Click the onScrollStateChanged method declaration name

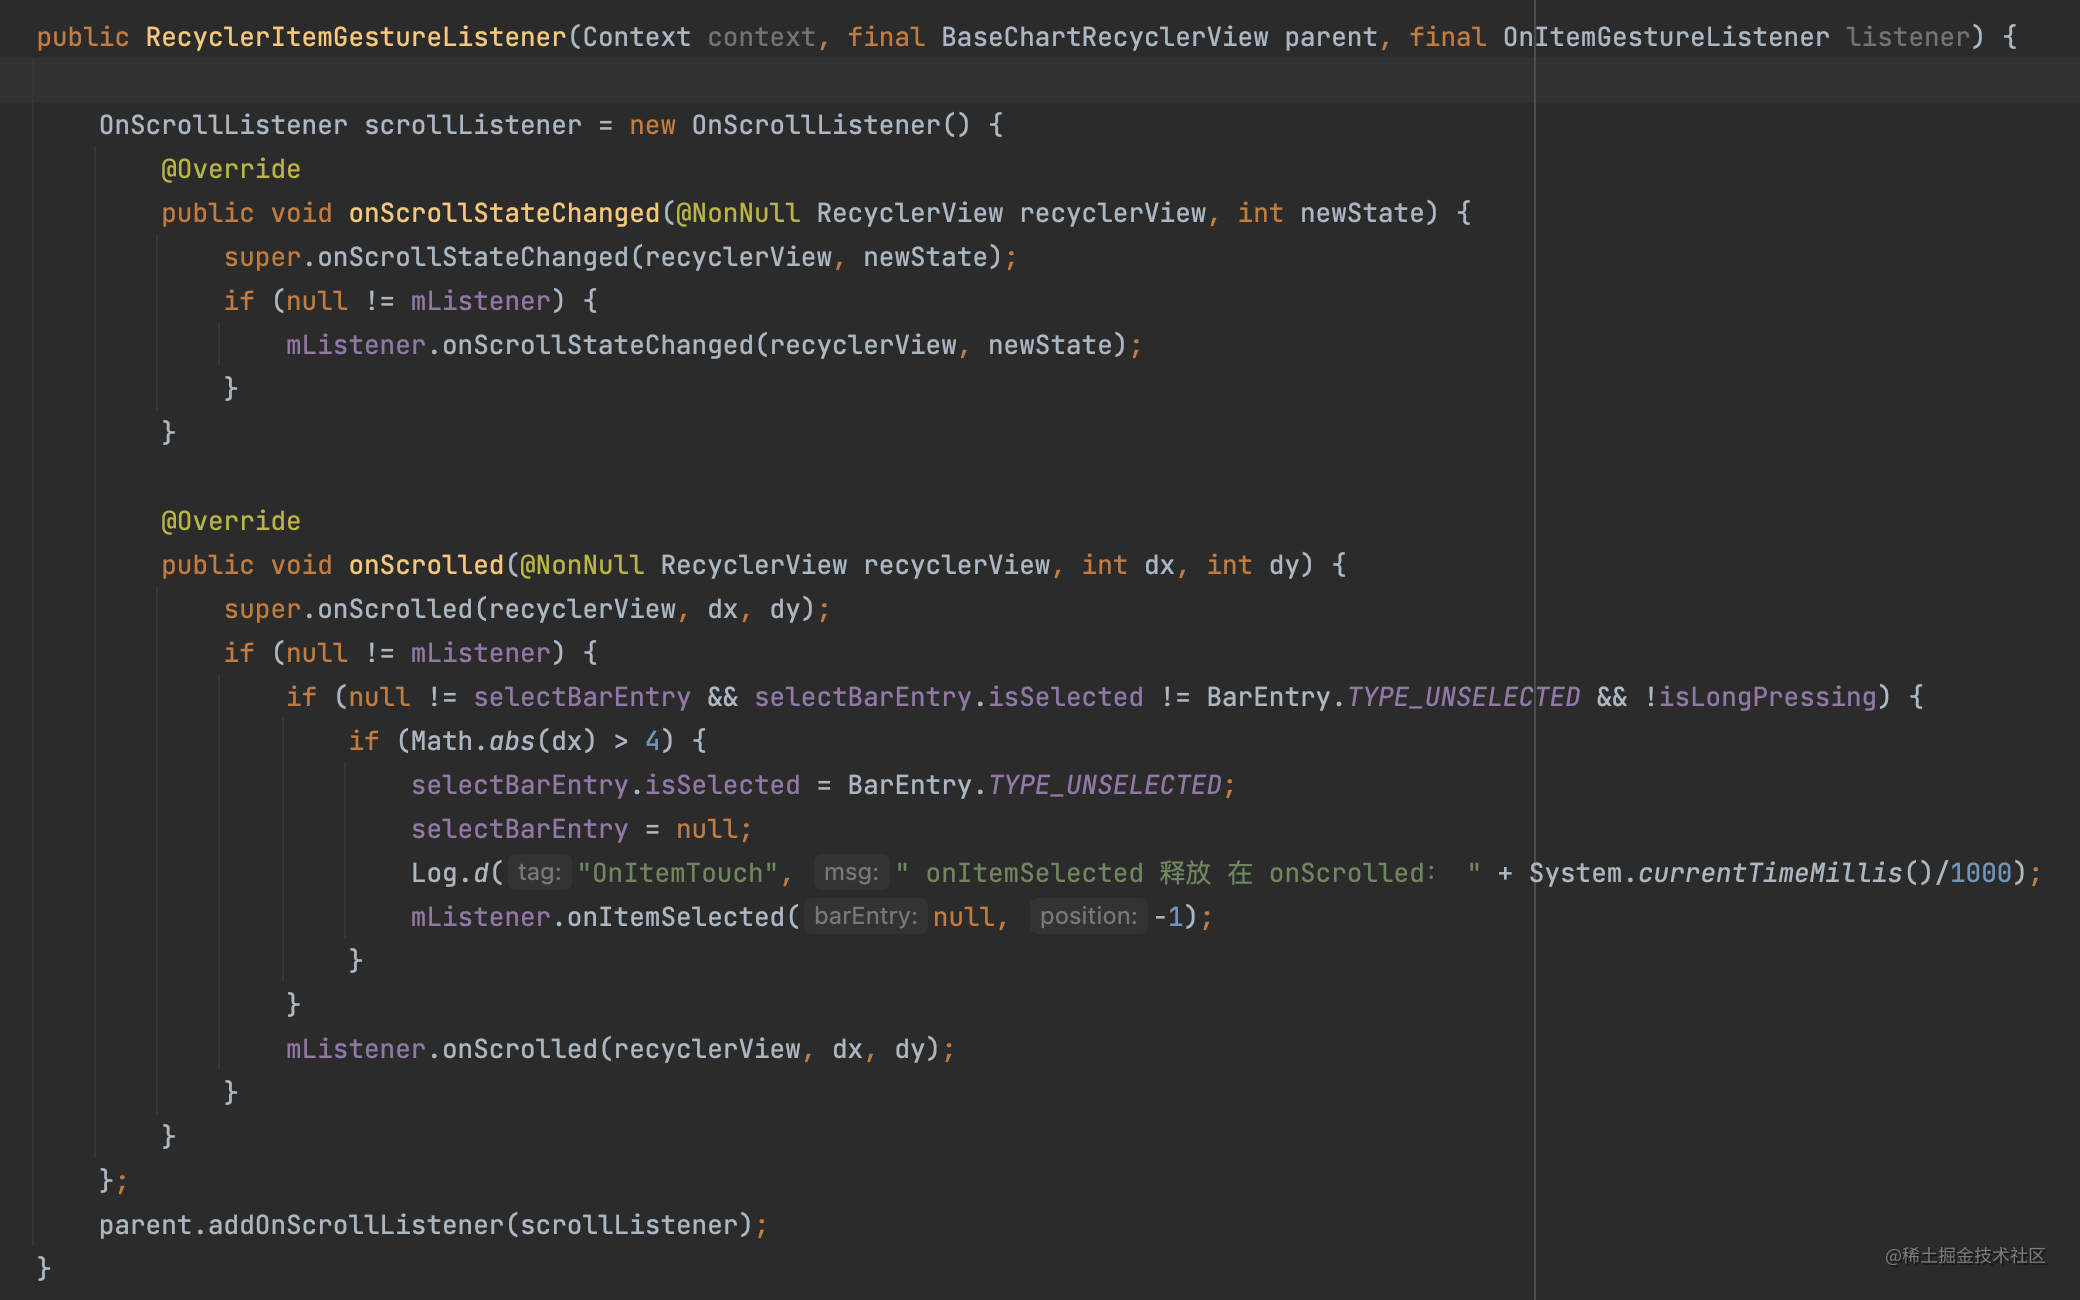click(503, 213)
